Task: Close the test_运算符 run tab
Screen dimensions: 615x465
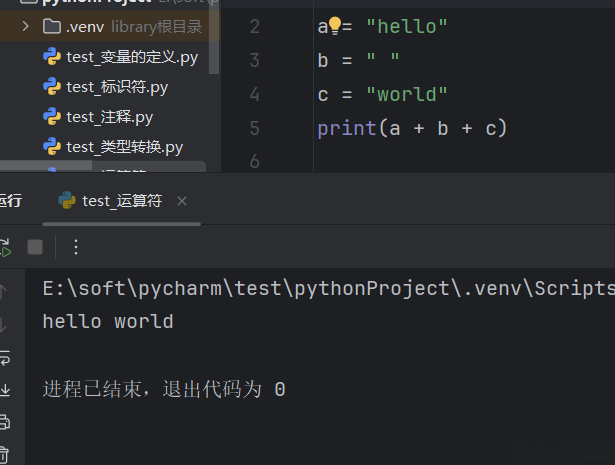Action: (182, 201)
